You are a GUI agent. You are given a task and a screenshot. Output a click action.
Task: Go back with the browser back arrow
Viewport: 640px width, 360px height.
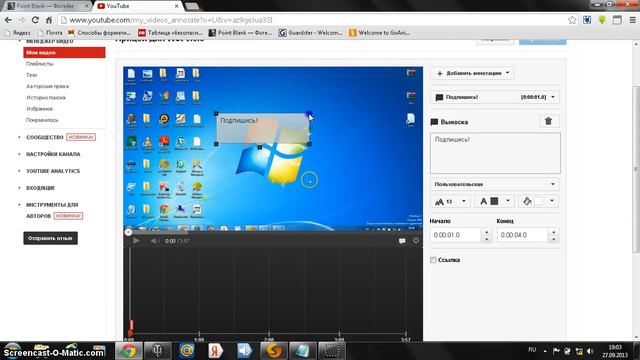pyautogui.click(x=8, y=20)
